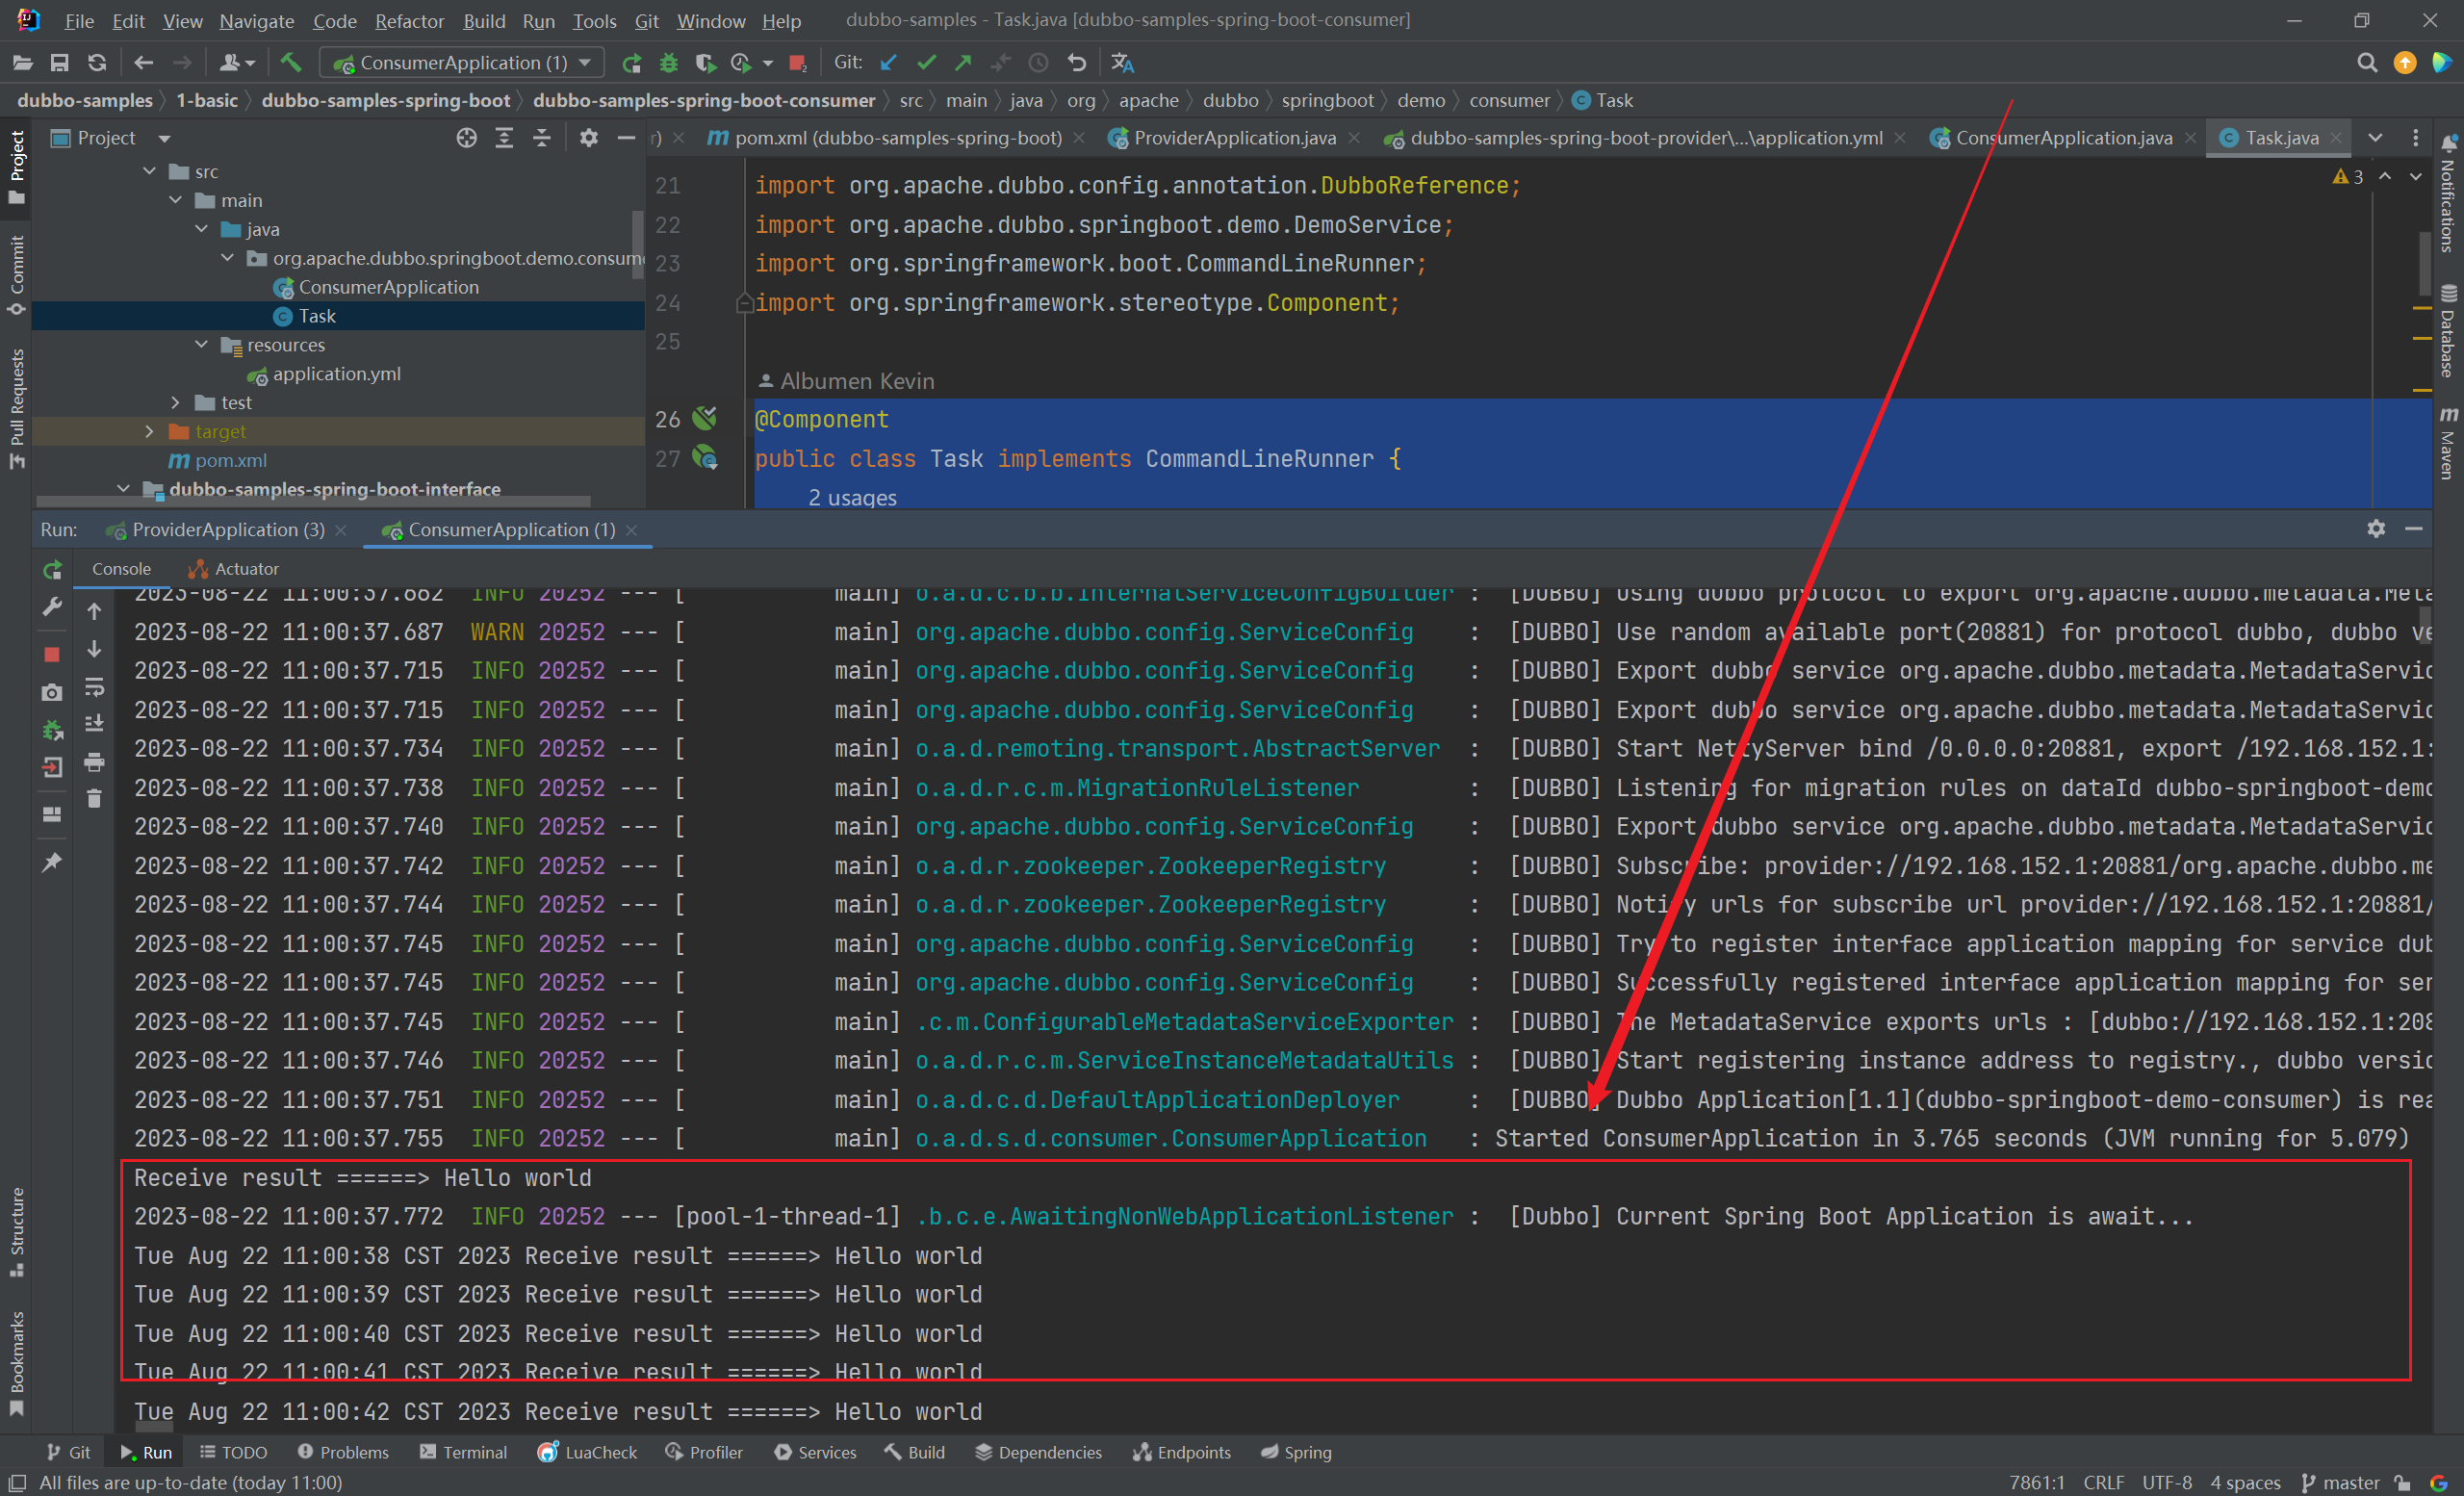The image size is (2464, 1496).
Task: Open the project with the folder icon
Action: [22, 63]
